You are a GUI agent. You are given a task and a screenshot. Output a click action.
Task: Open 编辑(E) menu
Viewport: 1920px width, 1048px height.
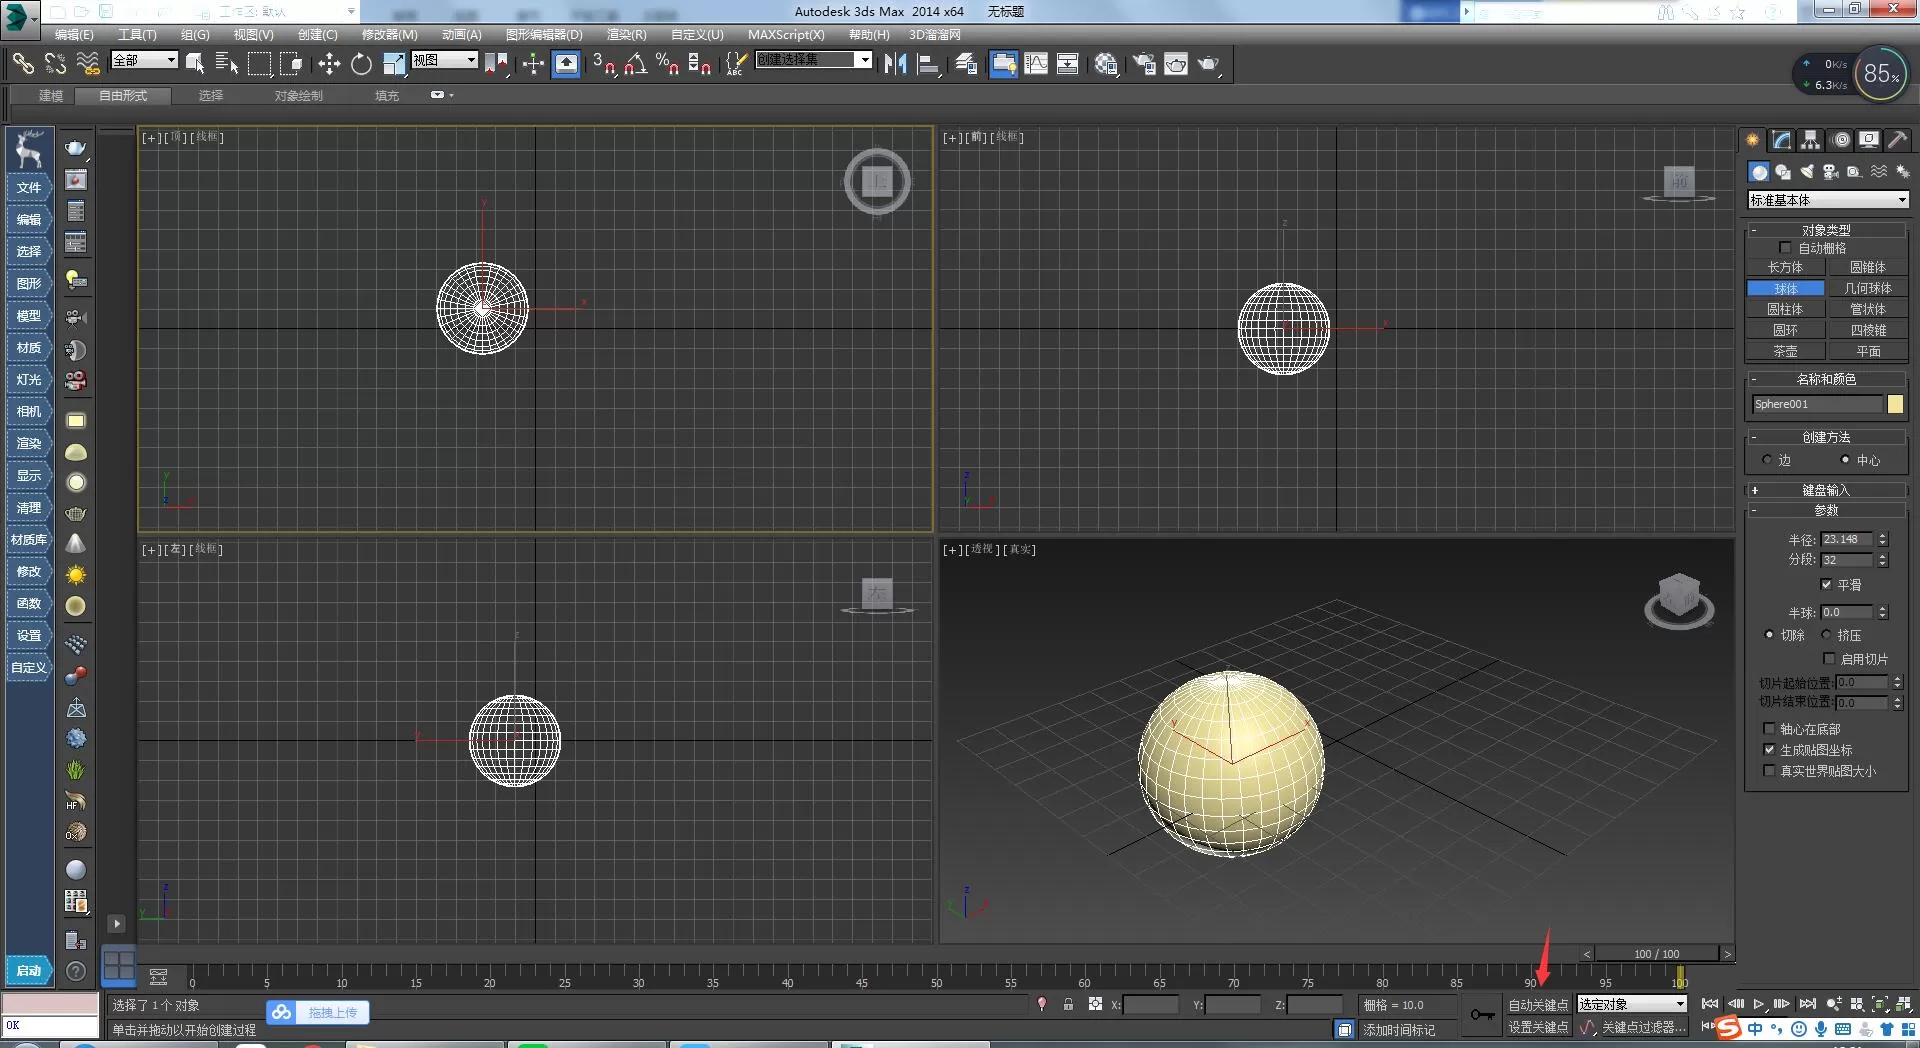74,34
